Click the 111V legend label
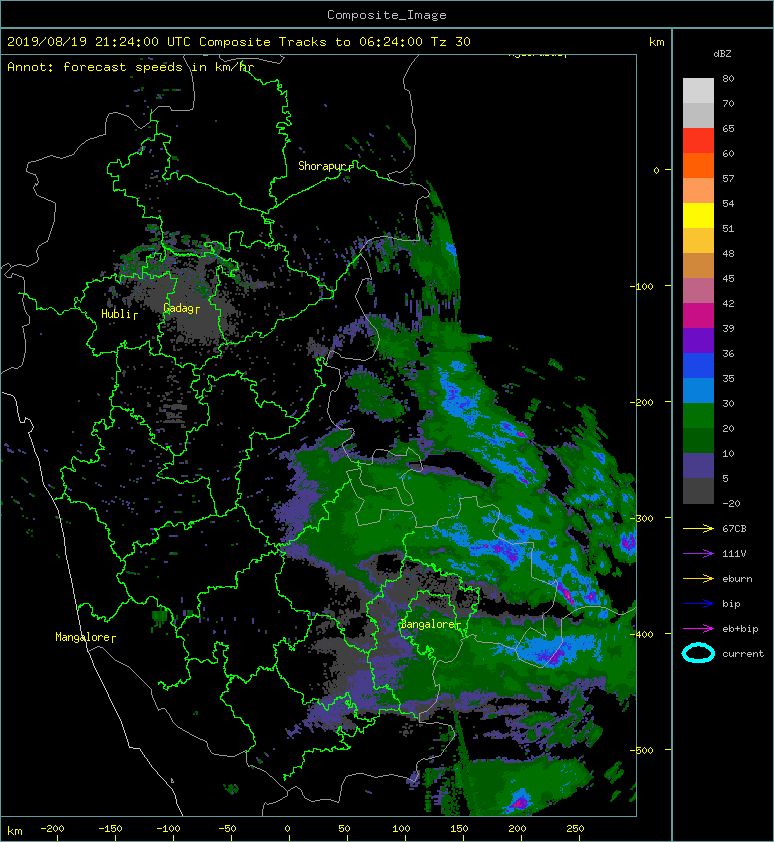Screen dimensions: 774x842 (734, 554)
